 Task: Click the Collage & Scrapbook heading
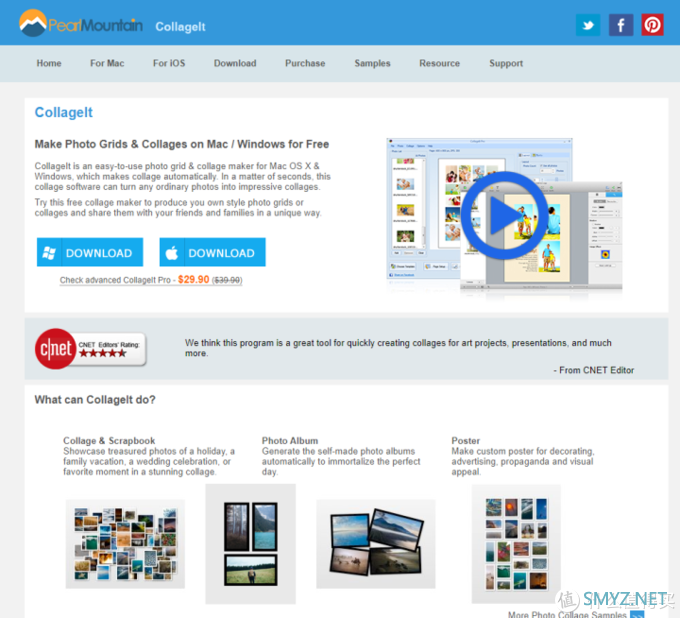pyautogui.click(x=109, y=441)
